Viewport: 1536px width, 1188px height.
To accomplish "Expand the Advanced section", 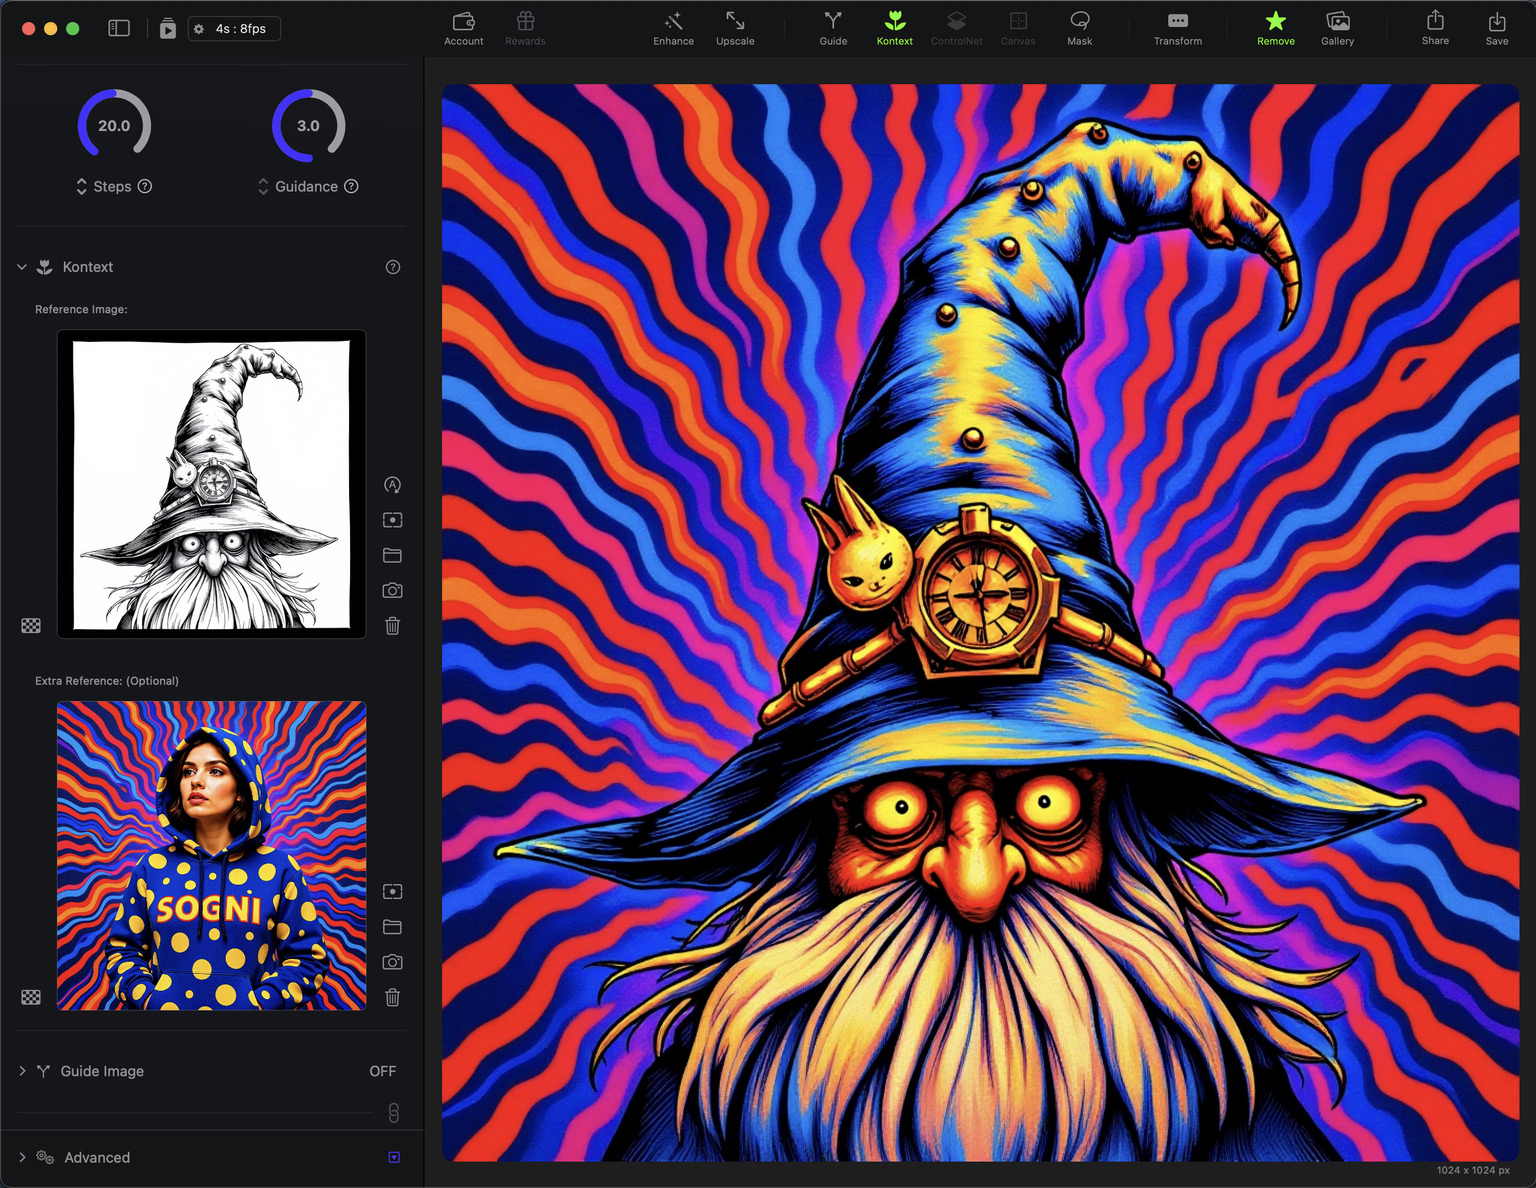I will click(22, 1157).
